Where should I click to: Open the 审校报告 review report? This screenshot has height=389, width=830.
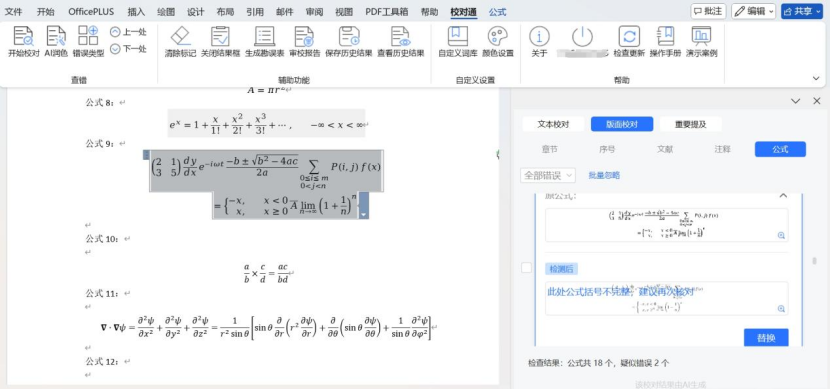point(304,41)
